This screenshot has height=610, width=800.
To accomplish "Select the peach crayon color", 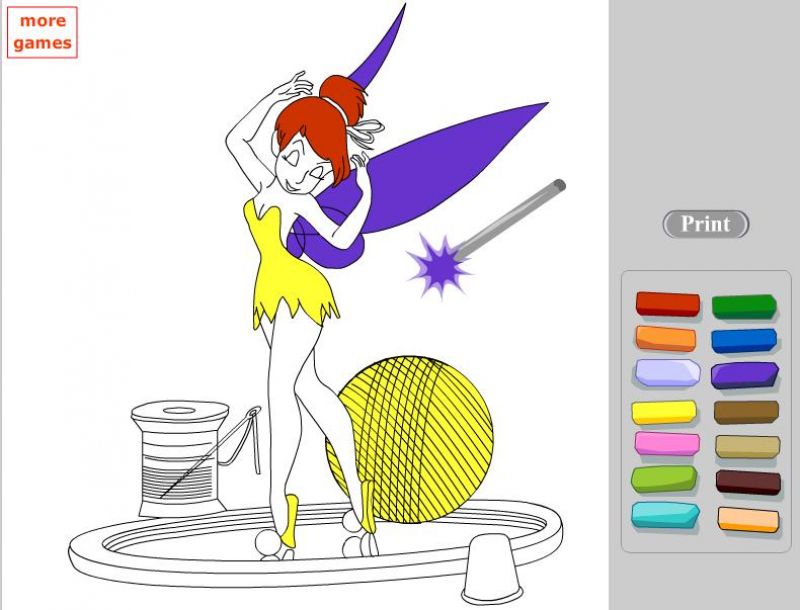I will click(748, 519).
